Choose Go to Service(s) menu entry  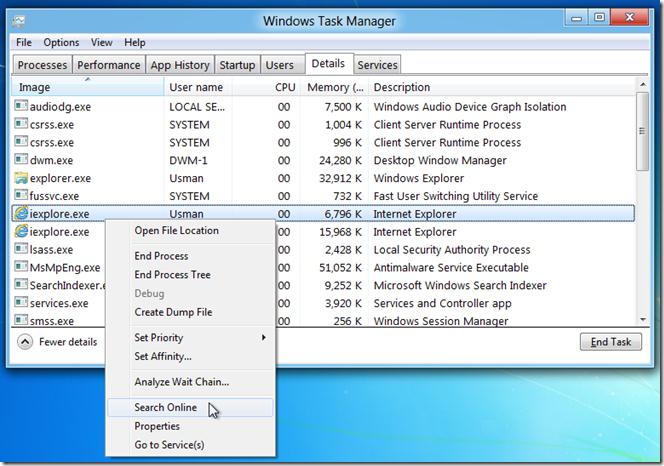click(x=169, y=445)
